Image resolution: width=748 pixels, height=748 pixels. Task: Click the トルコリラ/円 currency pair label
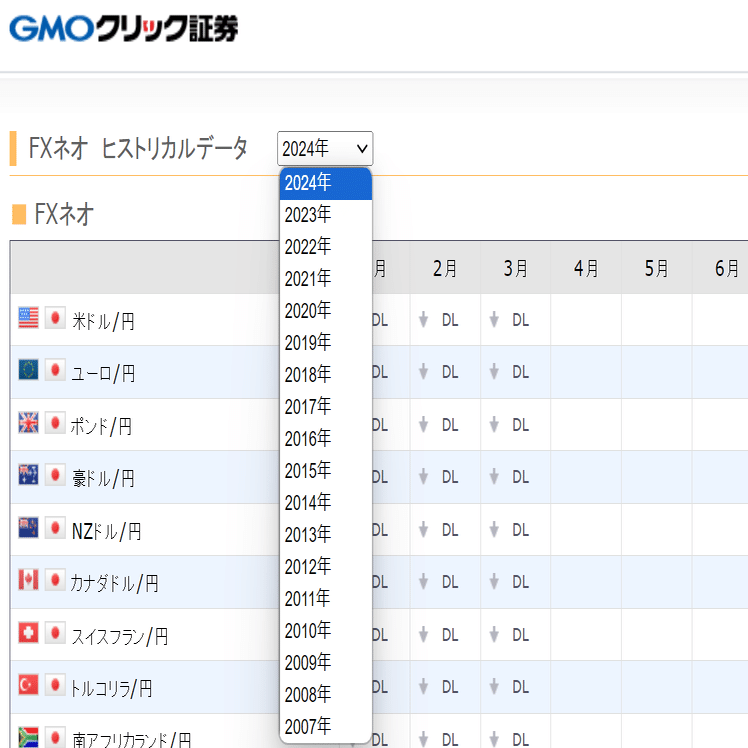pos(111,688)
